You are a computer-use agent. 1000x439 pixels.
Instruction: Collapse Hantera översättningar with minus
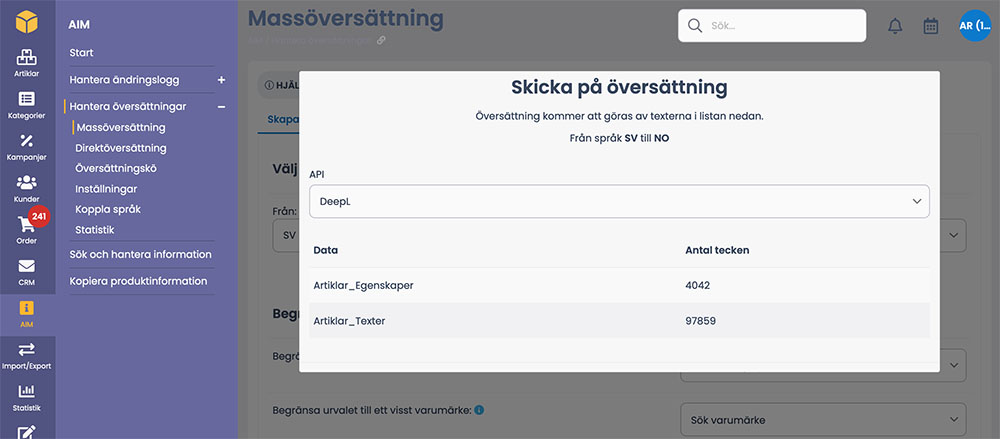(x=221, y=106)
